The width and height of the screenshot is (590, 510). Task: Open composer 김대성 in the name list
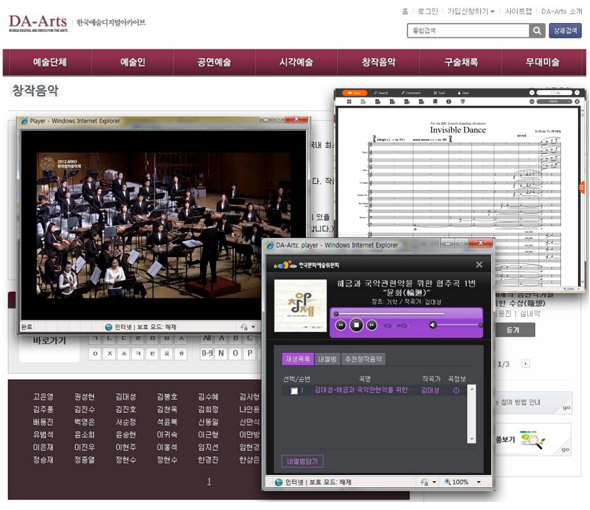[x=126, y=397]
